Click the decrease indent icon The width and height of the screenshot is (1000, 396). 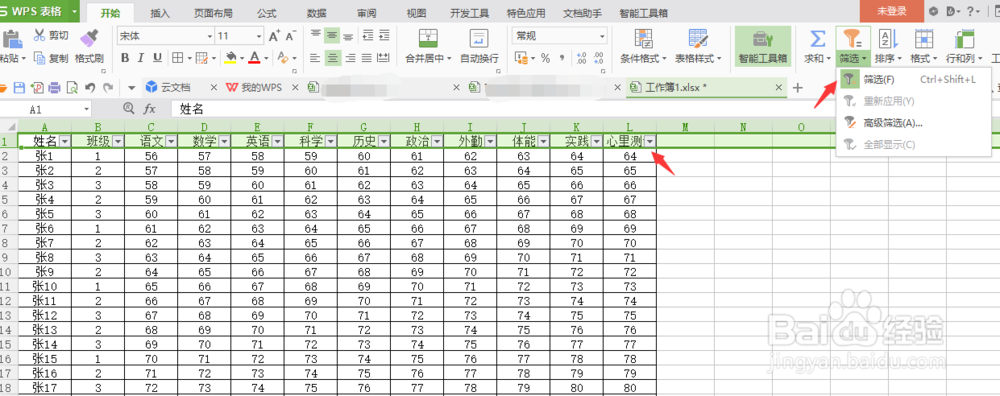[367, 36]
